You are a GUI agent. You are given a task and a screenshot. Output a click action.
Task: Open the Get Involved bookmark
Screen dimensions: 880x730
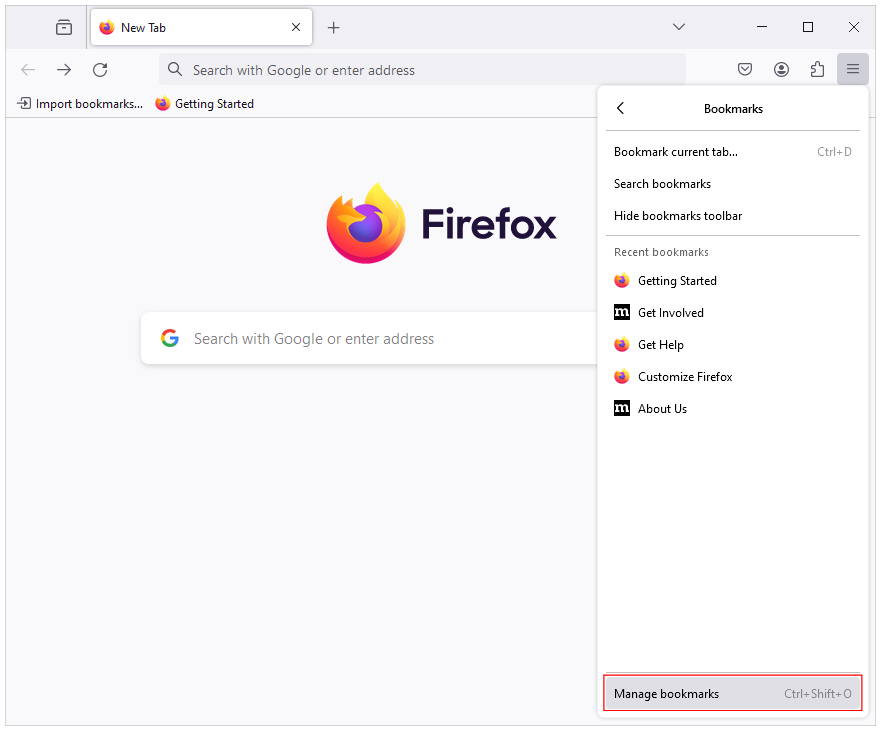coord(671,312)
